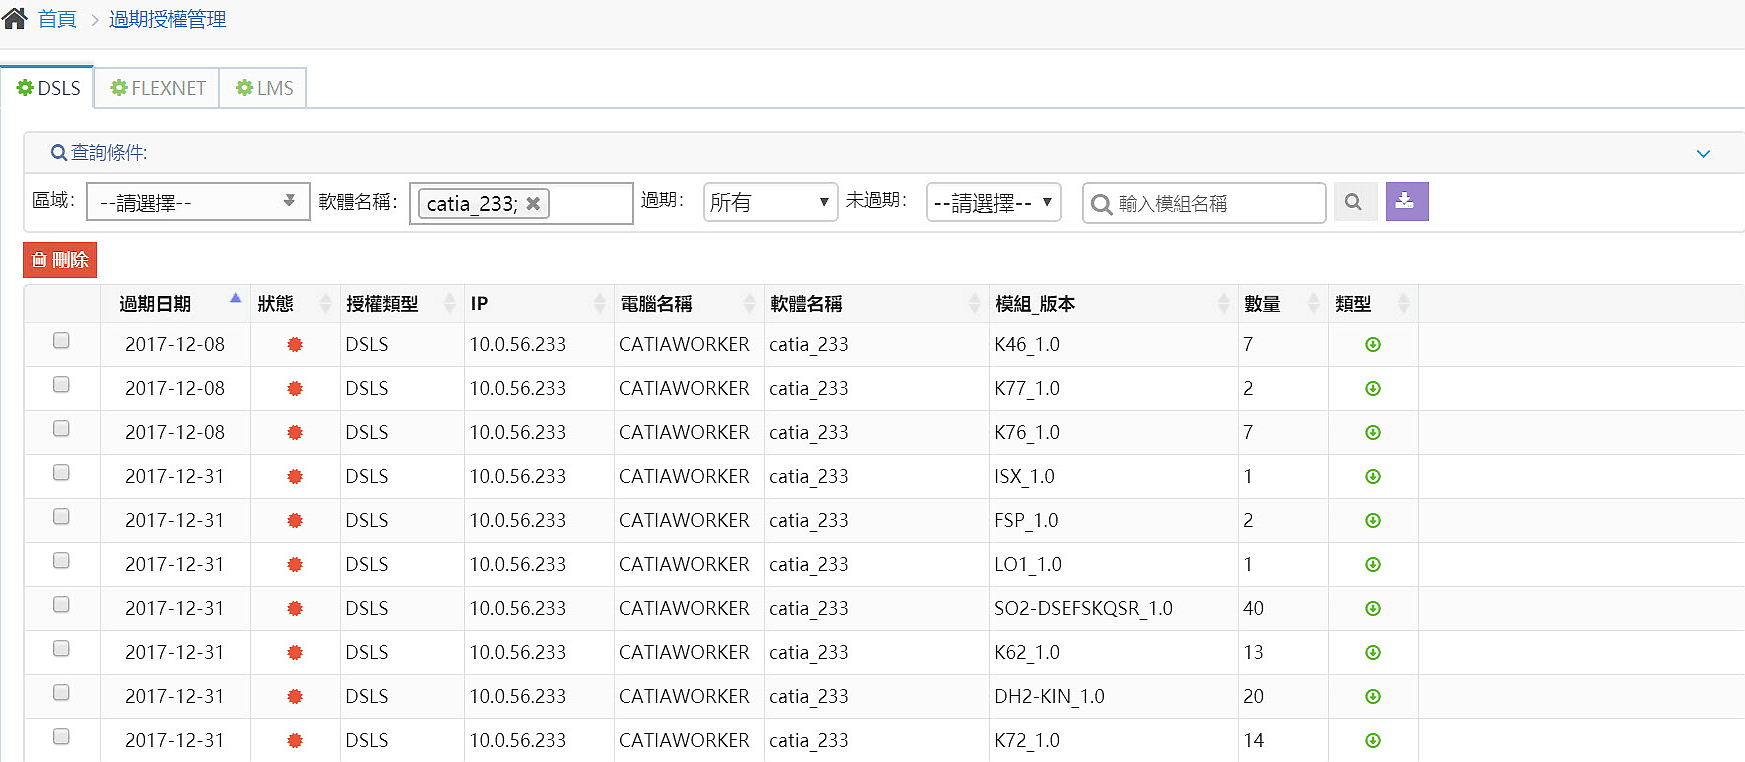Collapse the 查詢條件 panel with chevron
The height and width of the screenshot is (762, 1745).
[1703, 153]
